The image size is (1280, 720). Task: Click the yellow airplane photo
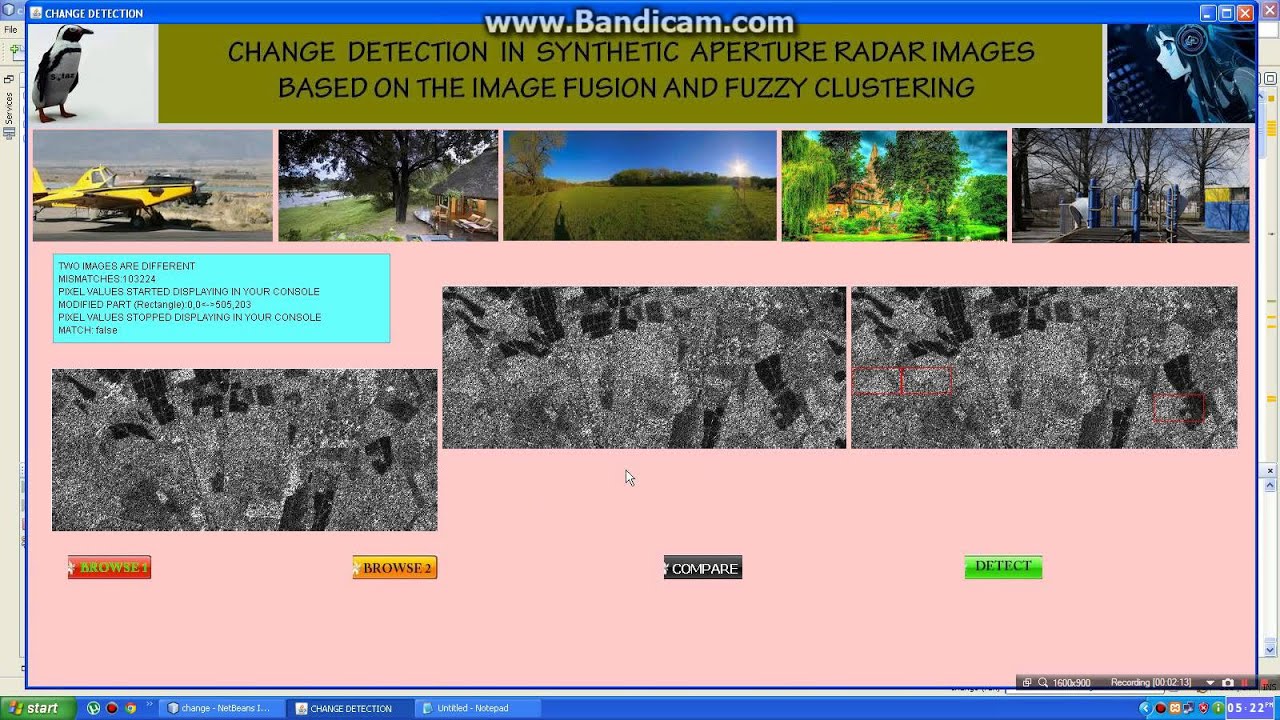point(152,185)
